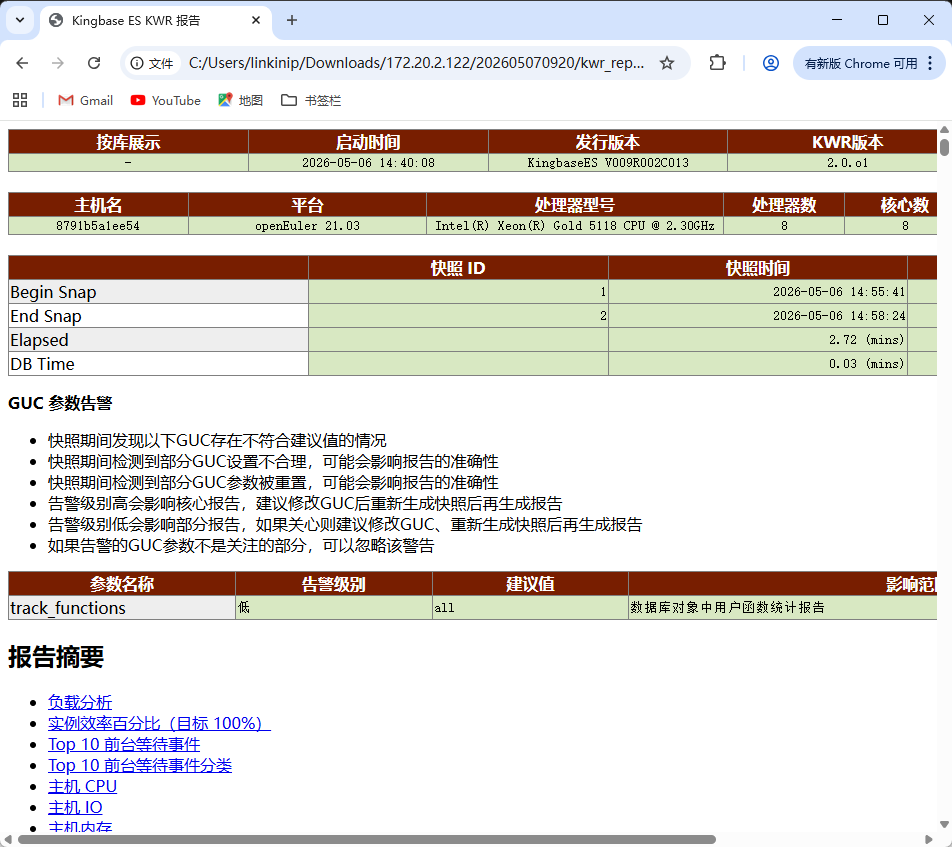Select the all recommended value cell
The image size is (952, 847).
[x=530, y=608]
